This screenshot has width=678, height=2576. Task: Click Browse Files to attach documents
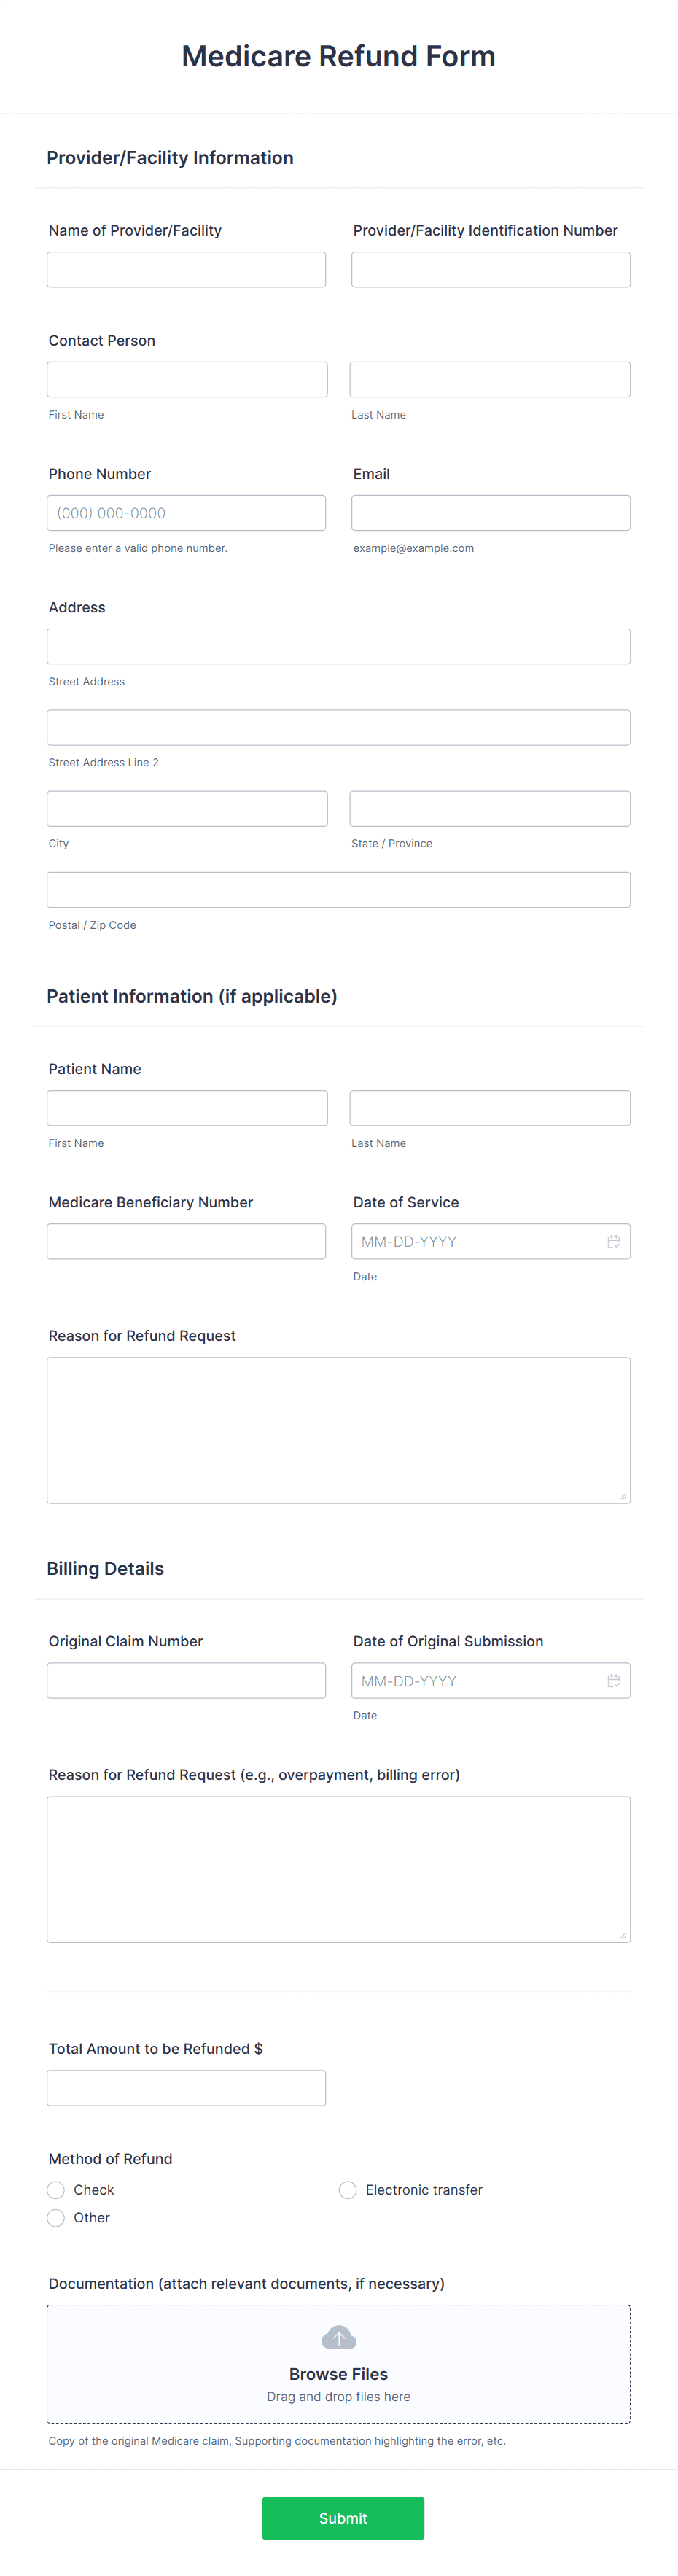click(x=339, y=2374)
